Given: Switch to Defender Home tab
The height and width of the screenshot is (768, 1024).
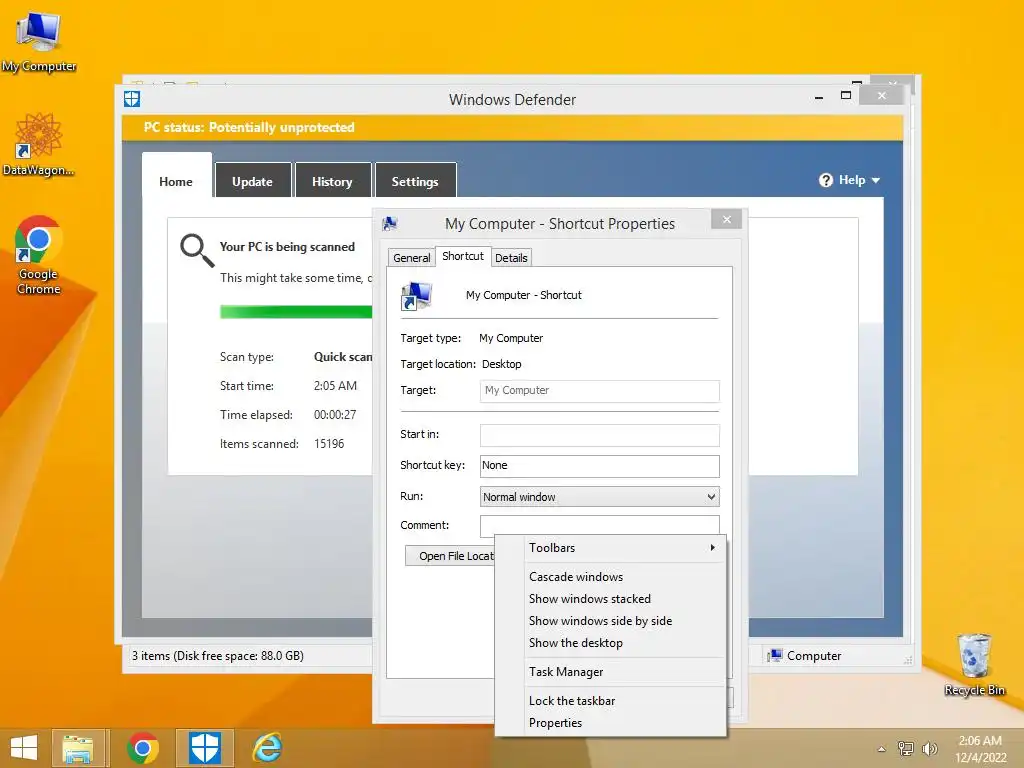Looking at the screenshot, I should [x=176, y=182].
